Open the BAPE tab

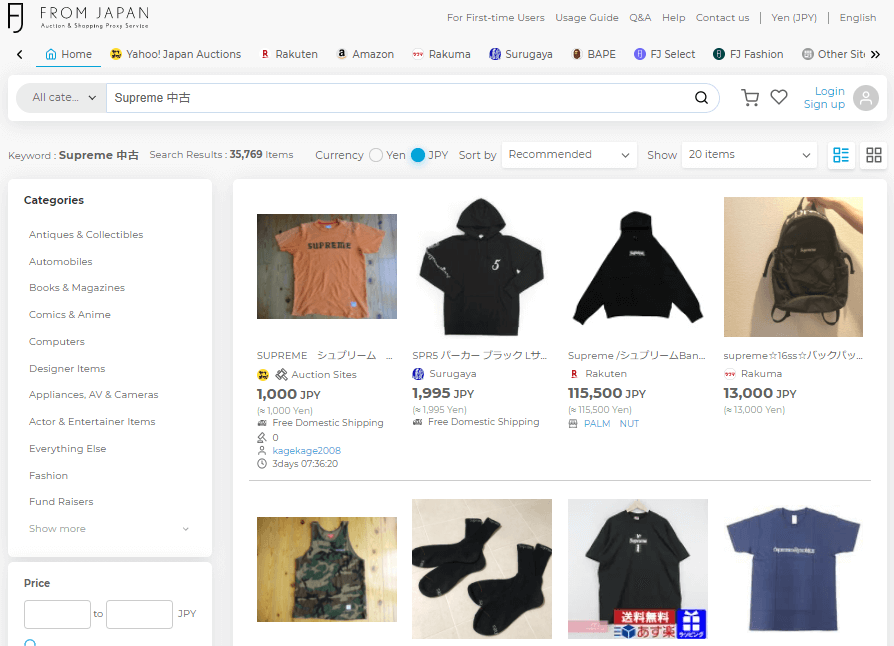(x=594, y=54)
